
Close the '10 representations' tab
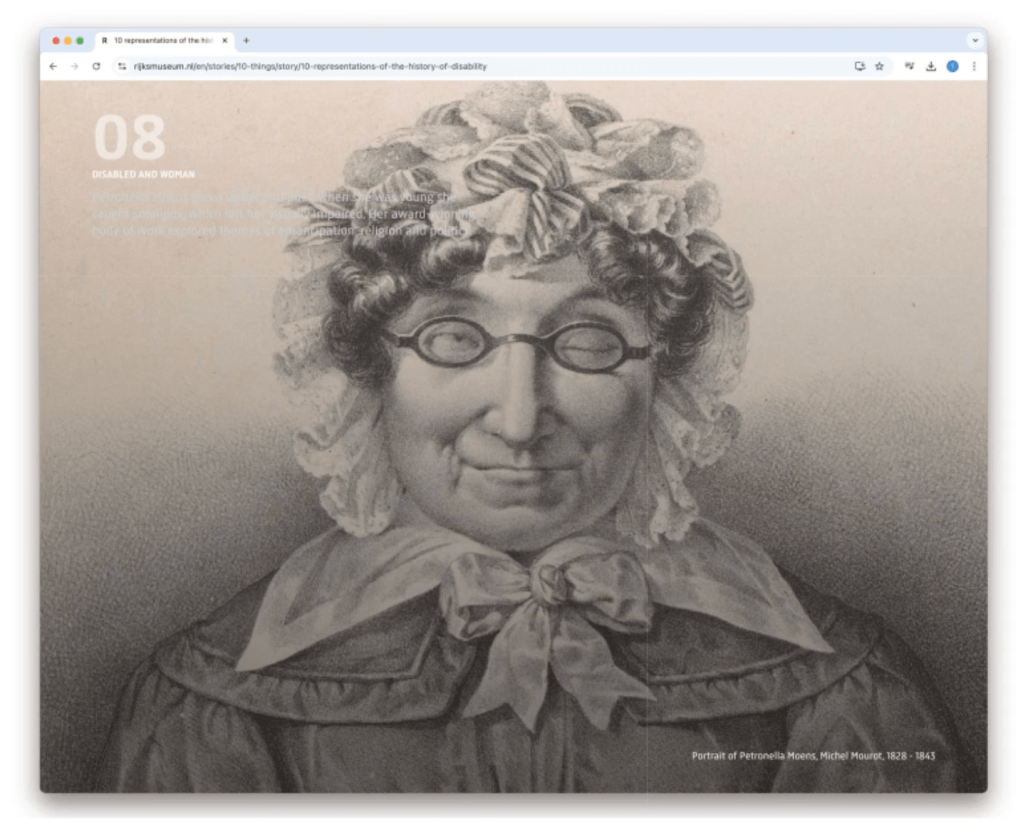[225, 41]
